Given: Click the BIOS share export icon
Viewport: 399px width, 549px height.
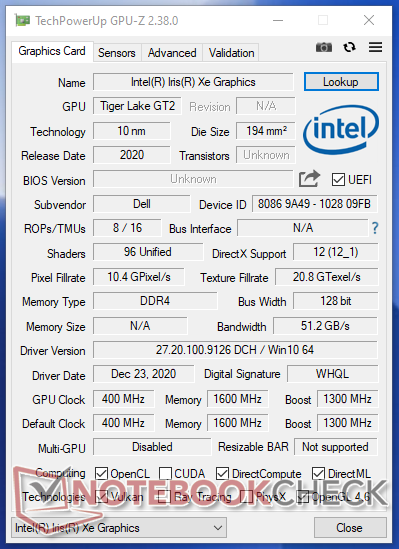Looking at the screenshot, I should [x=309, y=179].
